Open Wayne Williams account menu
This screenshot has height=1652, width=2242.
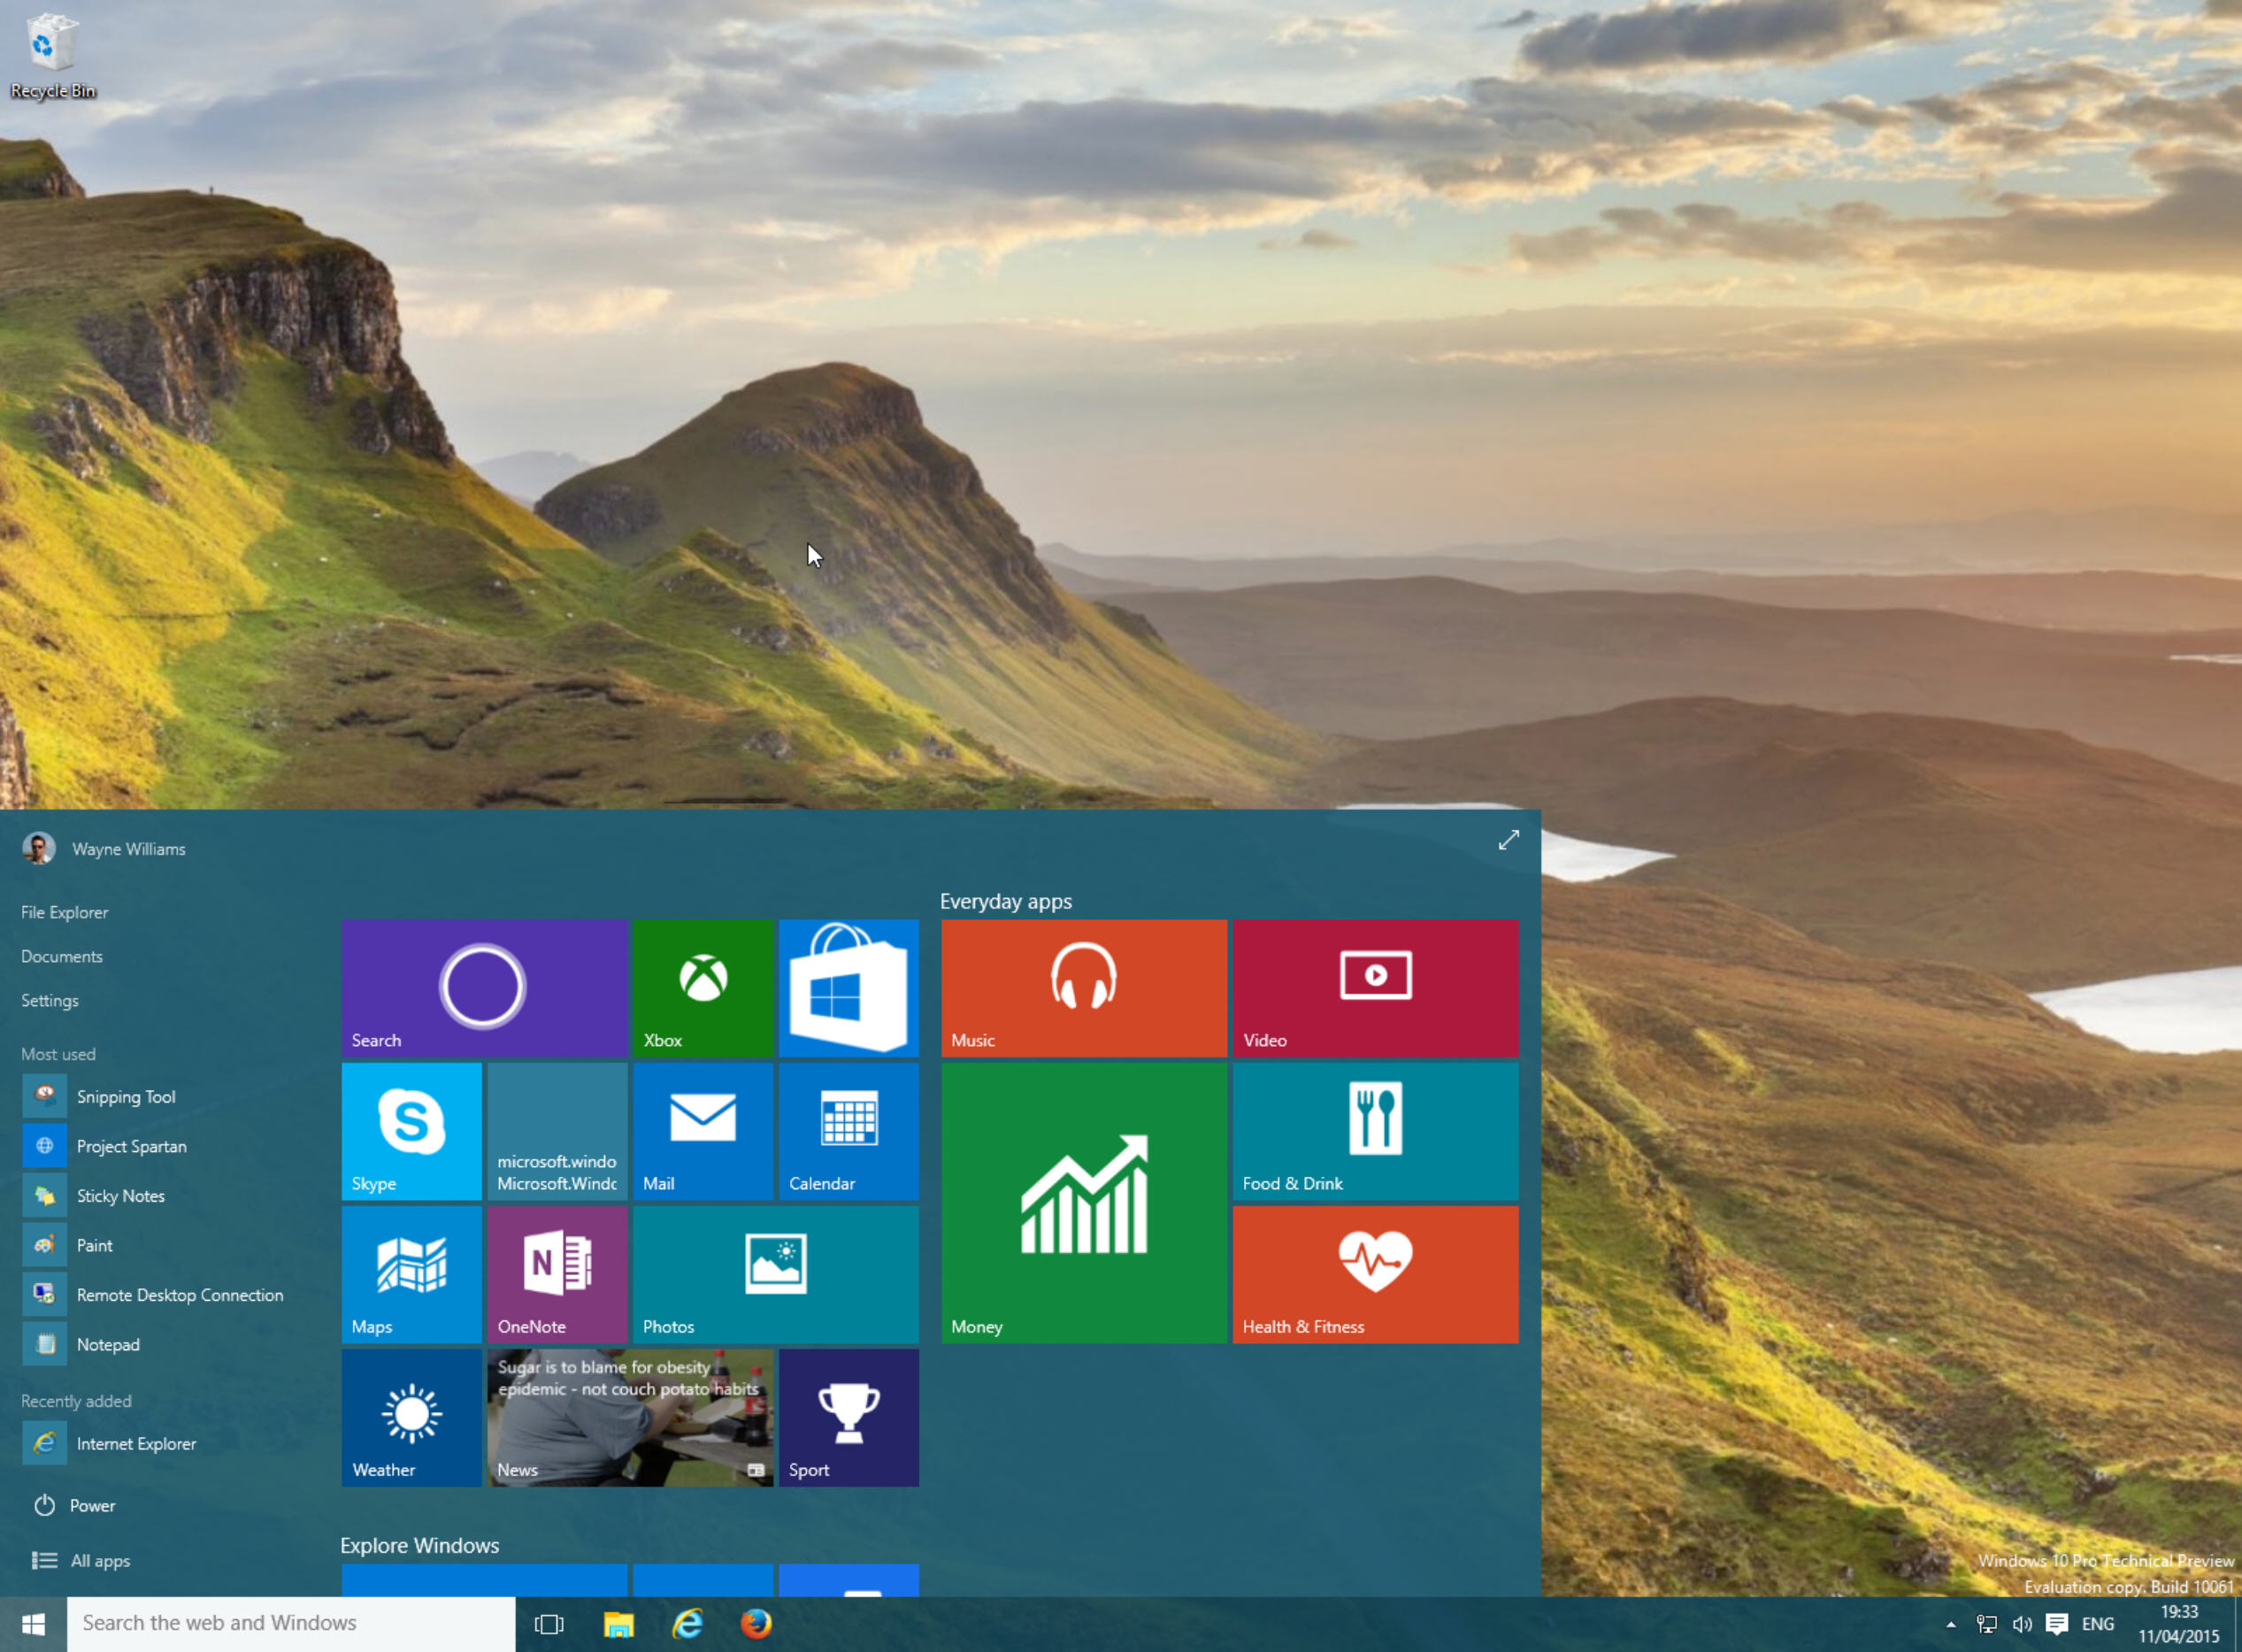coord(104,848)
